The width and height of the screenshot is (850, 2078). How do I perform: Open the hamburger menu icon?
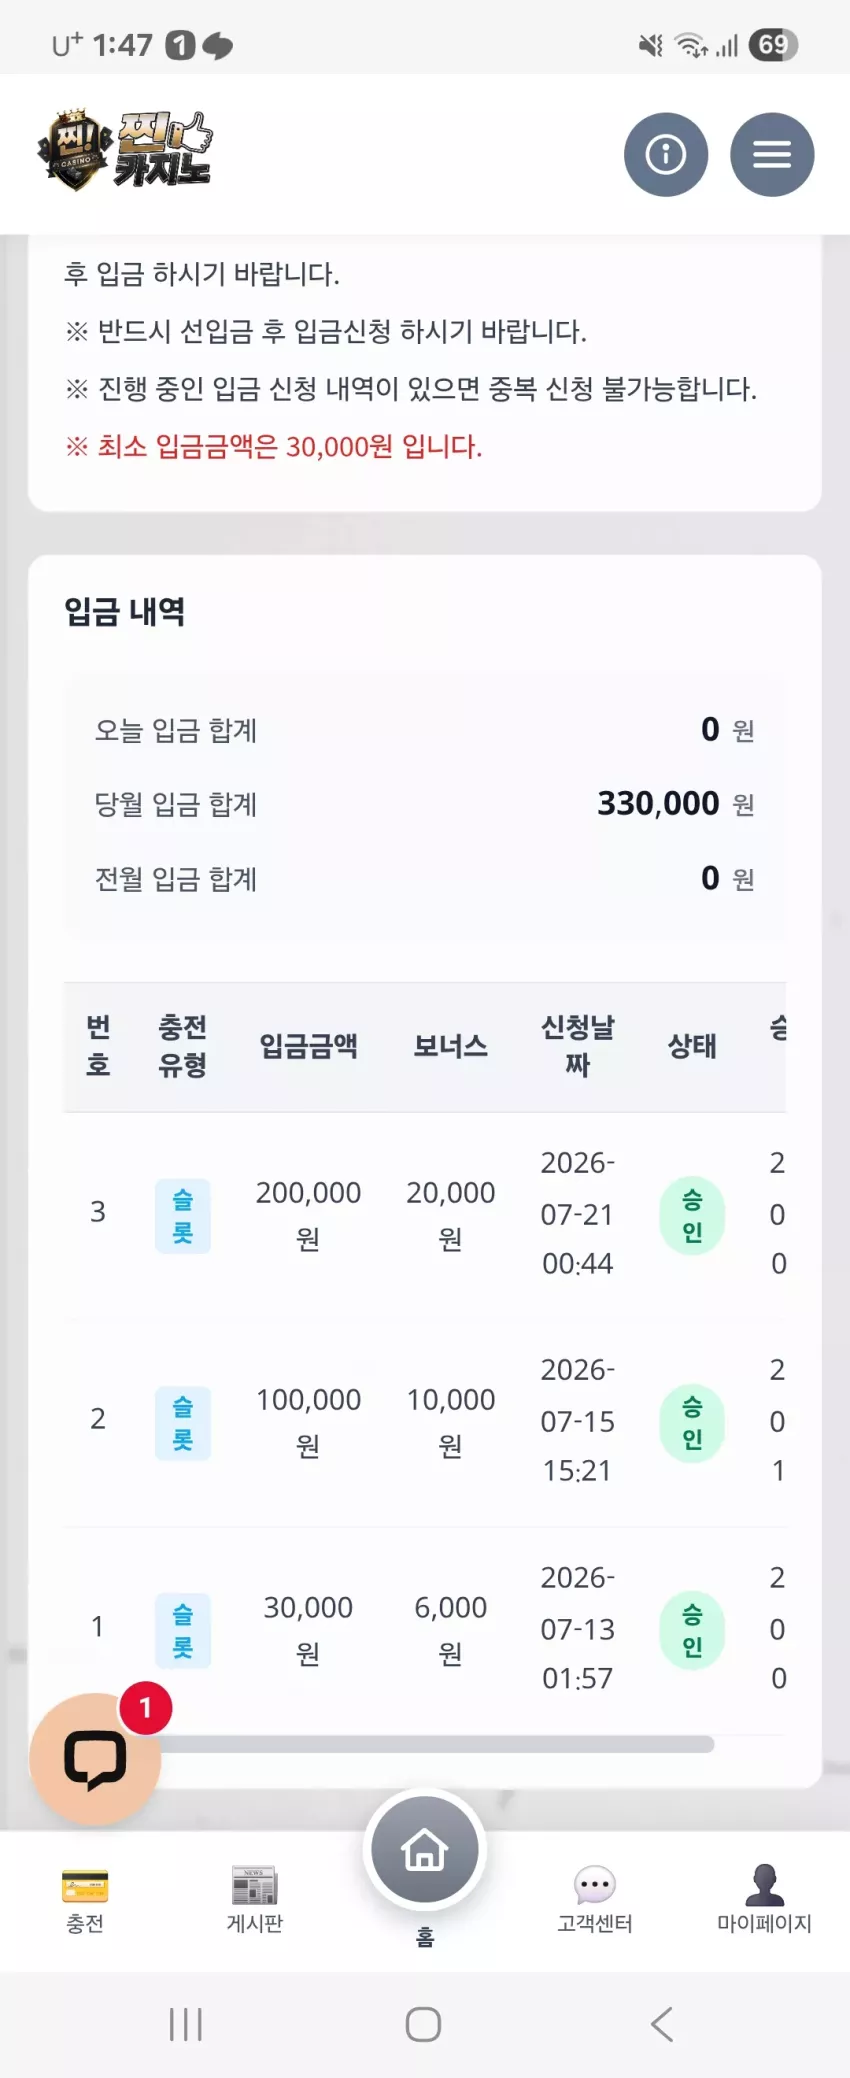pyautogui.click(x=772, y=154)
